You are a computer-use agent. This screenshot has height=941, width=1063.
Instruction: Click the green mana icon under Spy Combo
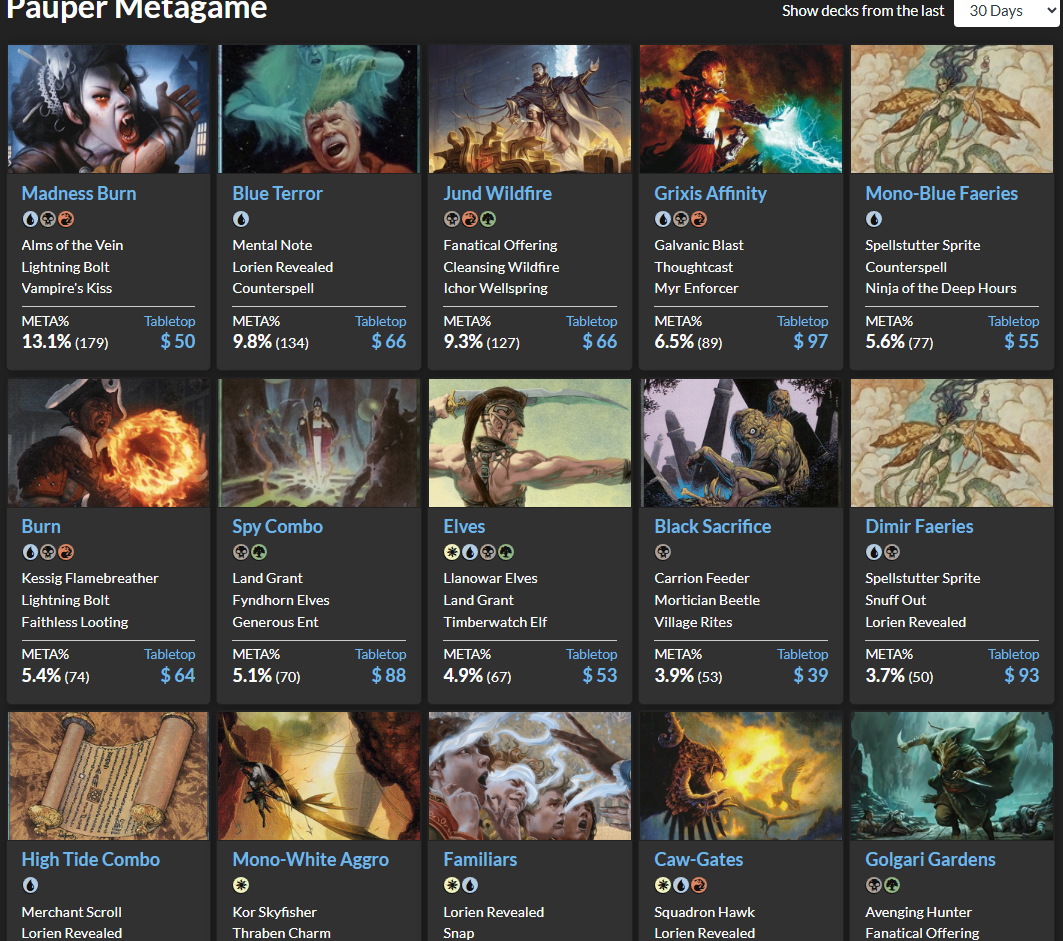pyautogui.click(x=259, y=552)
